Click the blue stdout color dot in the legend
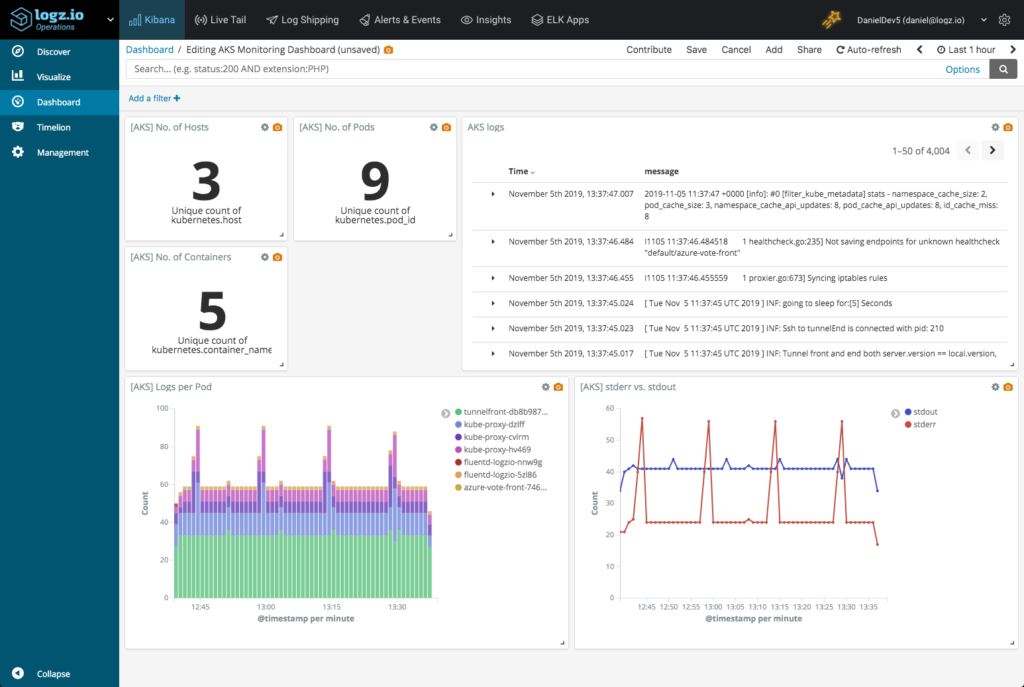The height and width of the screenshot is (687, 1024). tap(906, 411)
